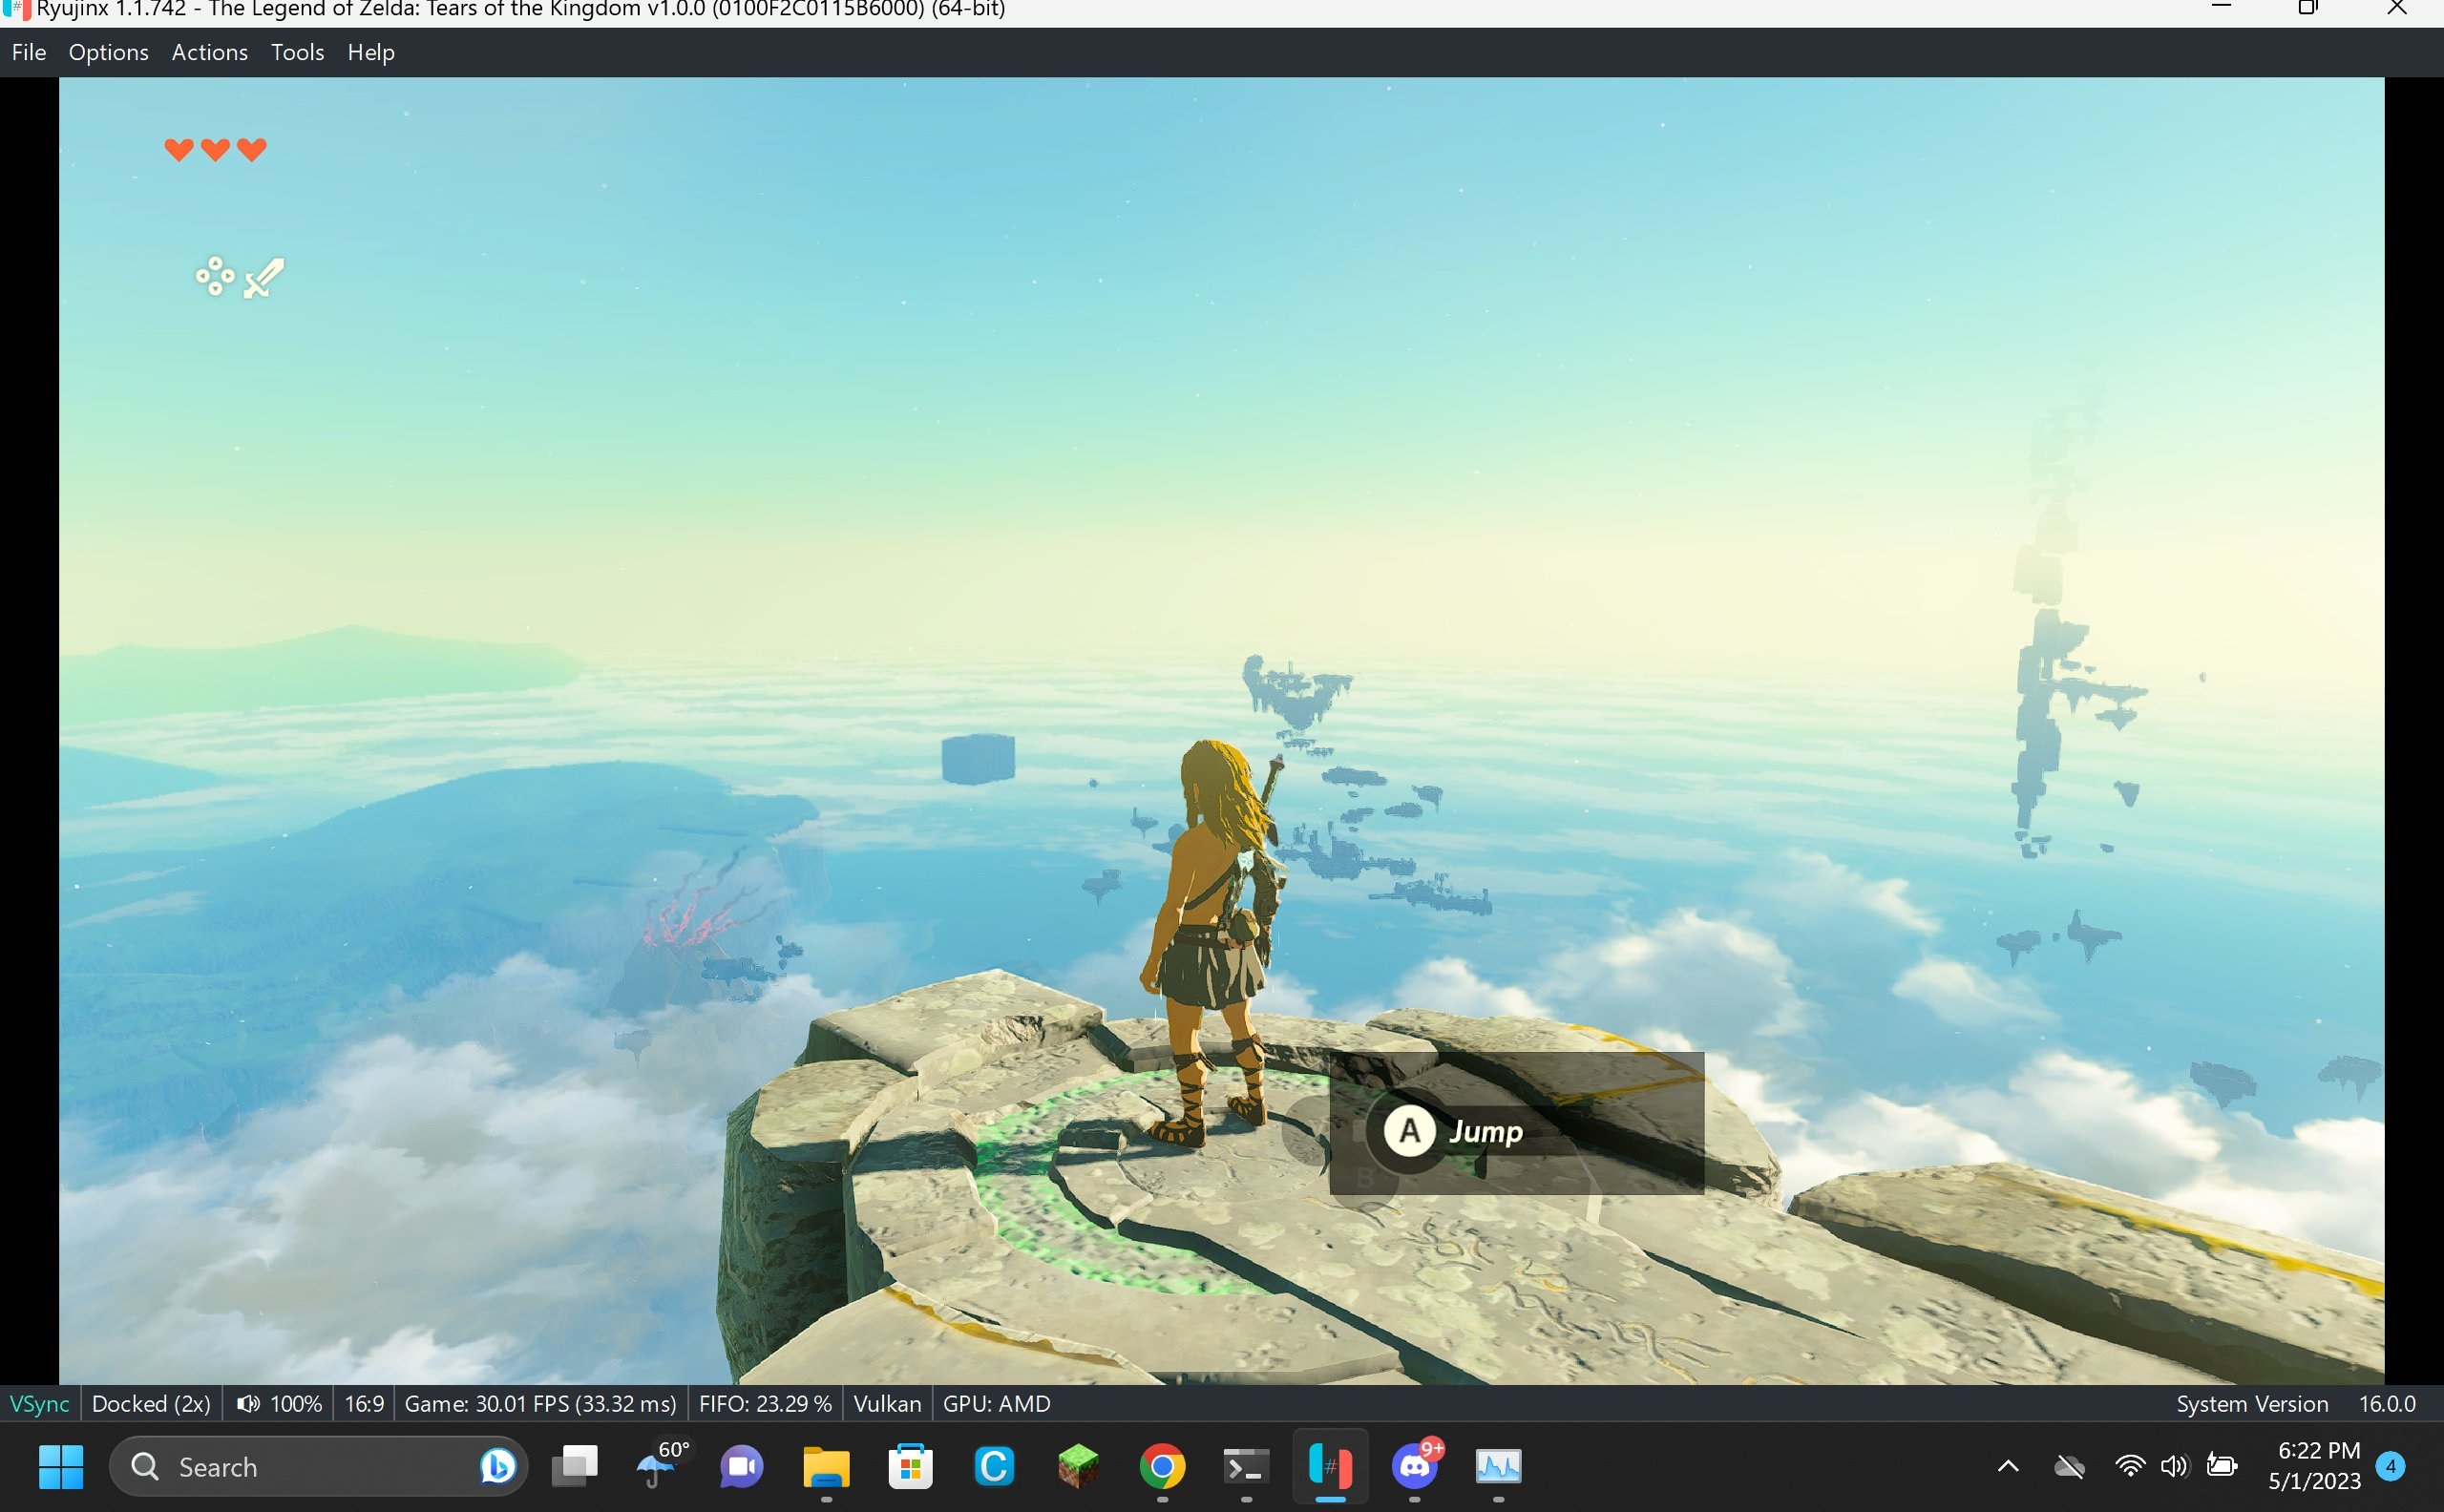This screenshot has width=2444, height=1512.
Task: Click the Vulkan backend label
Action: (887, 1404)
